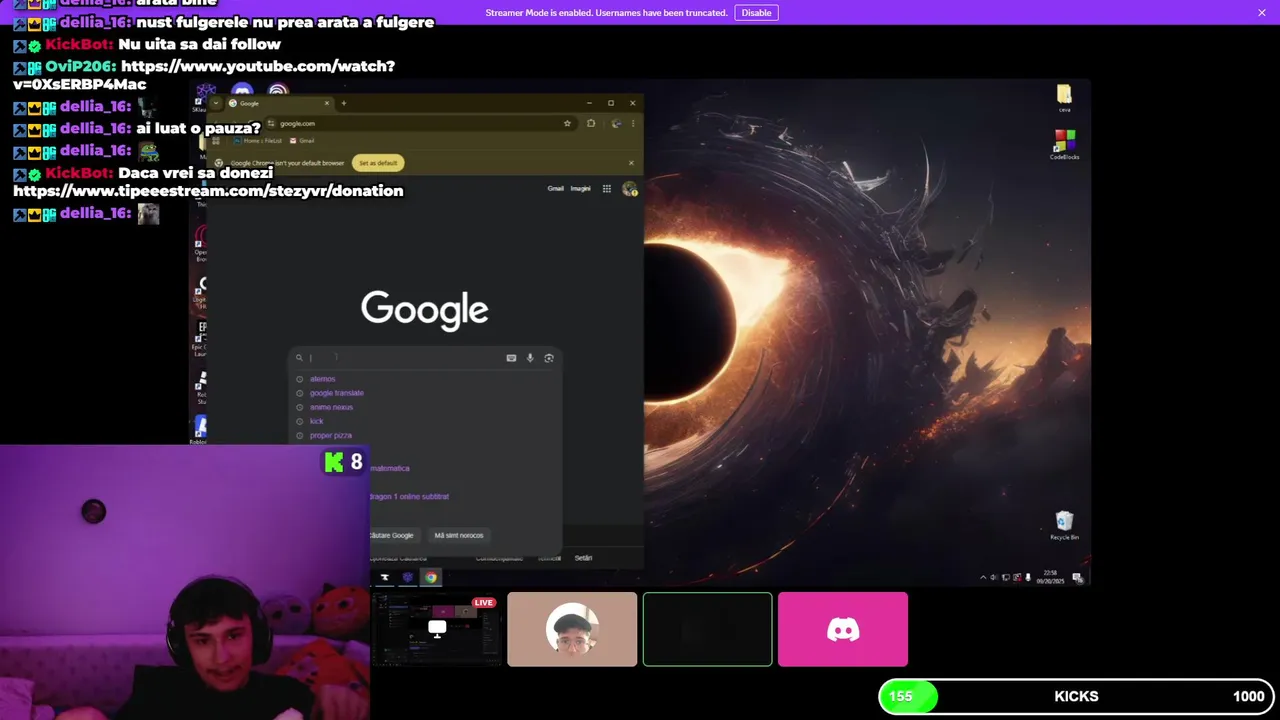The image size is (1280, 720).
Task: Open Chrome's three-dot menu
Action: click(x=632, y=123)
